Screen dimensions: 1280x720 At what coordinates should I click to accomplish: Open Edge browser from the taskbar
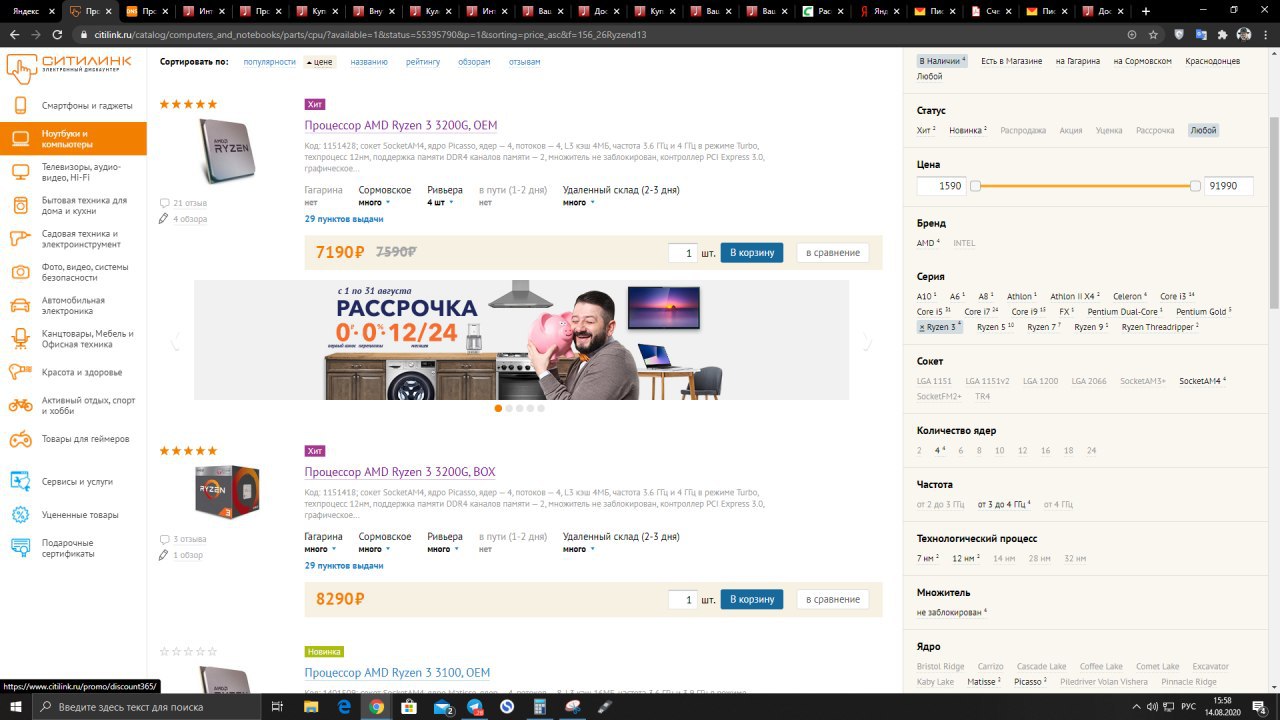click(x=344, y=707)
